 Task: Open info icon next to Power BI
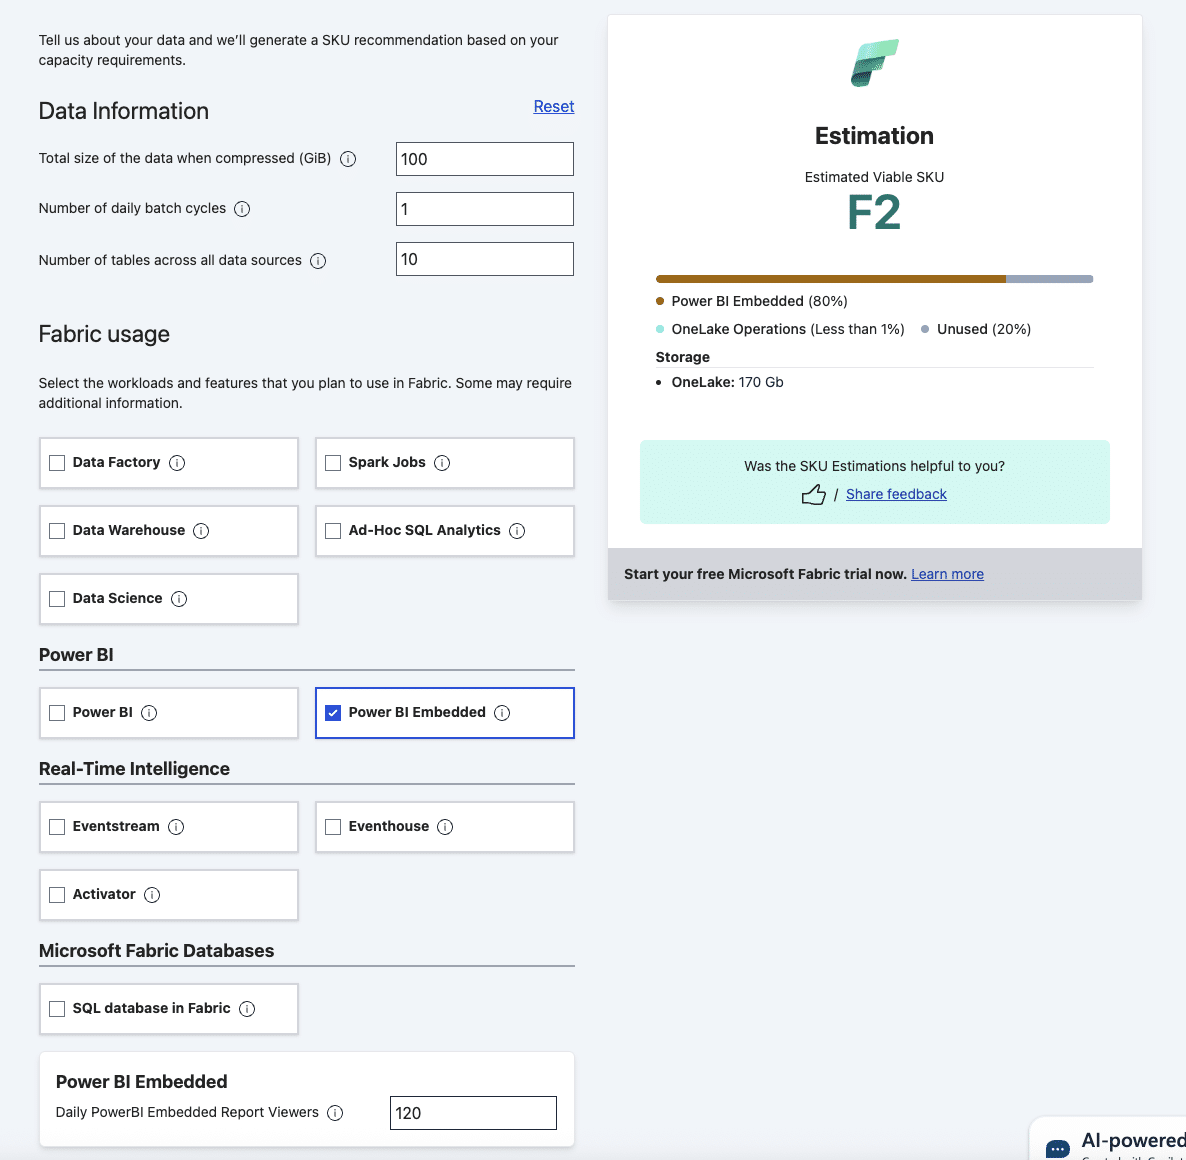(x=149, y=713)
